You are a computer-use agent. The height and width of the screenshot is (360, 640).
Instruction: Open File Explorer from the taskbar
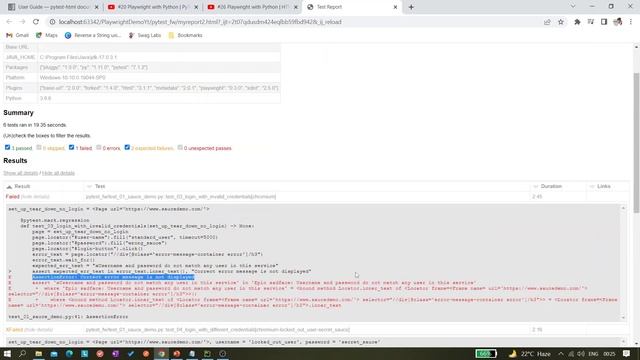coord(38,353)
